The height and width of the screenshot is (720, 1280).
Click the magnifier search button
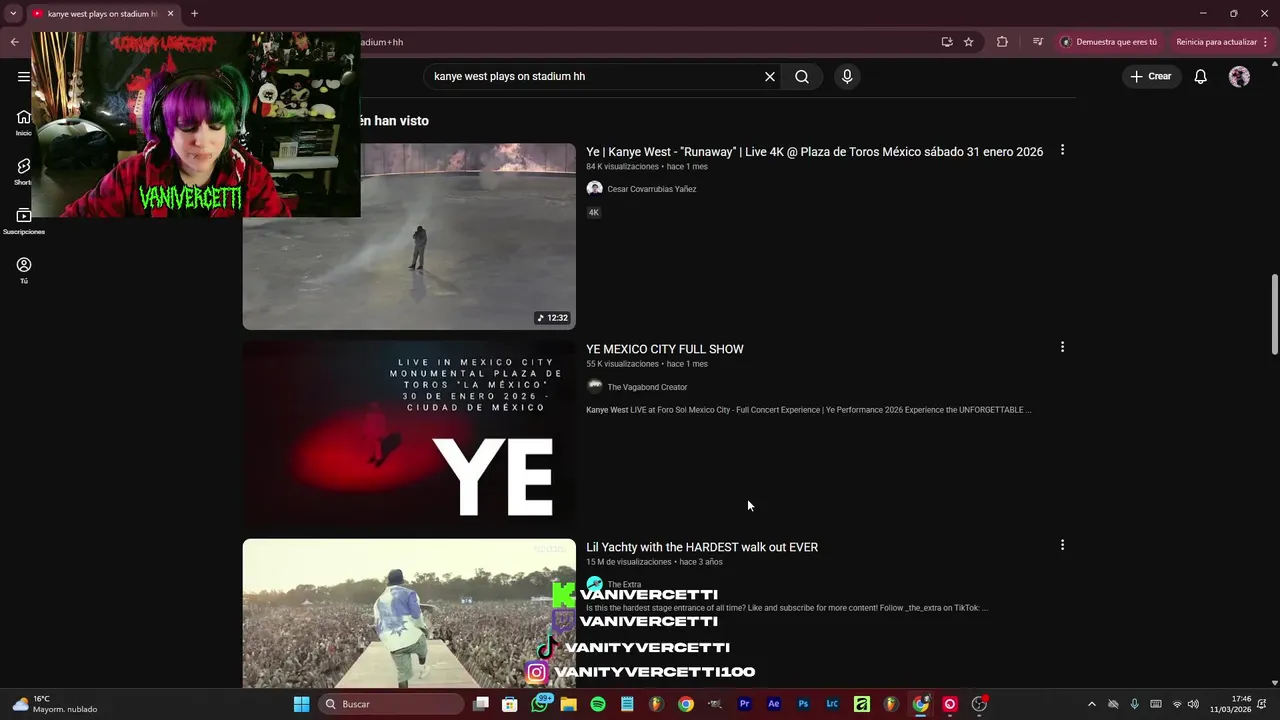[802, 77]
